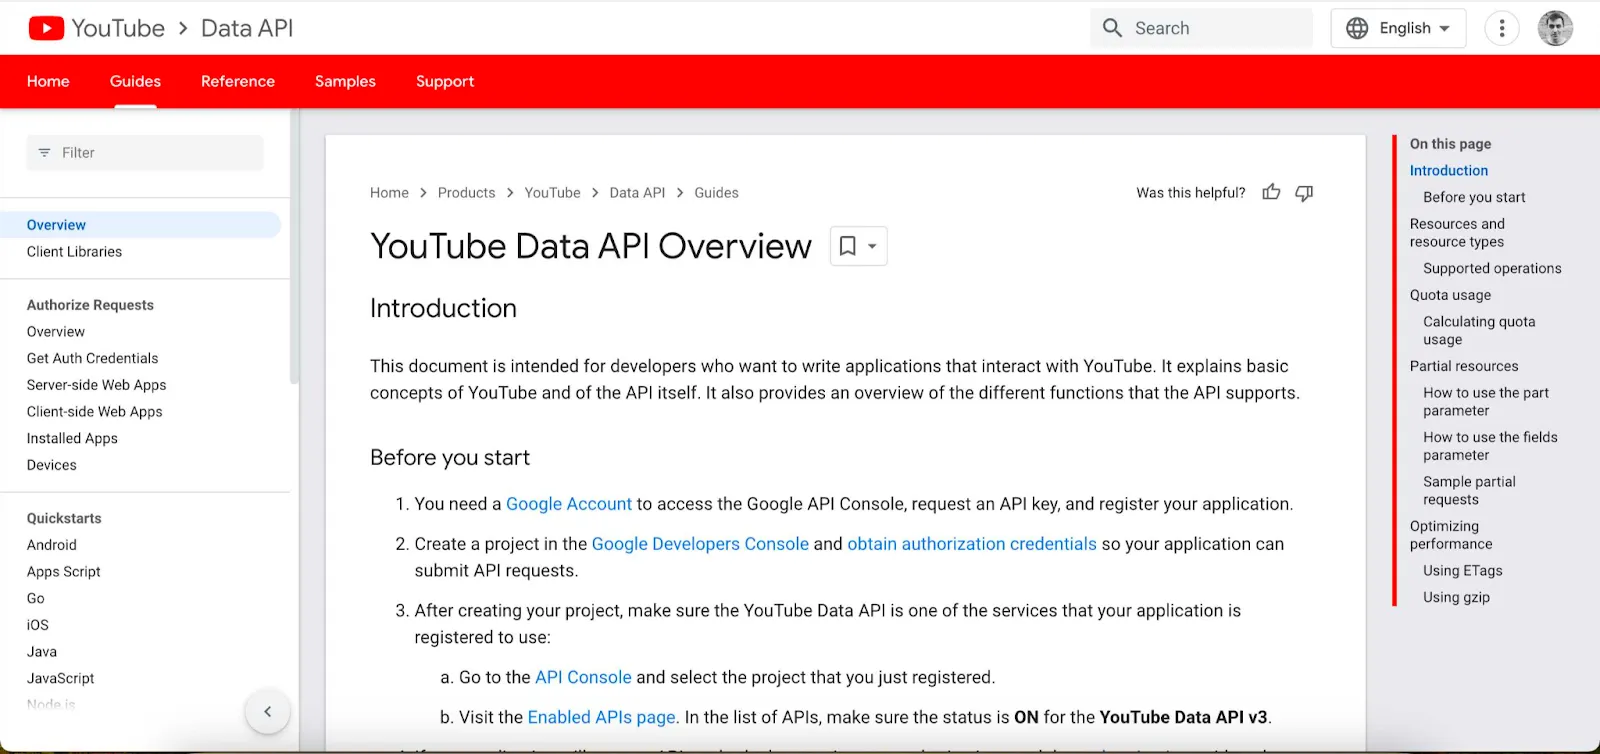Open Installed Apps guide
Image resolution: width=1600 pixels, height=754 pixels.
click(x=72, y=438)
